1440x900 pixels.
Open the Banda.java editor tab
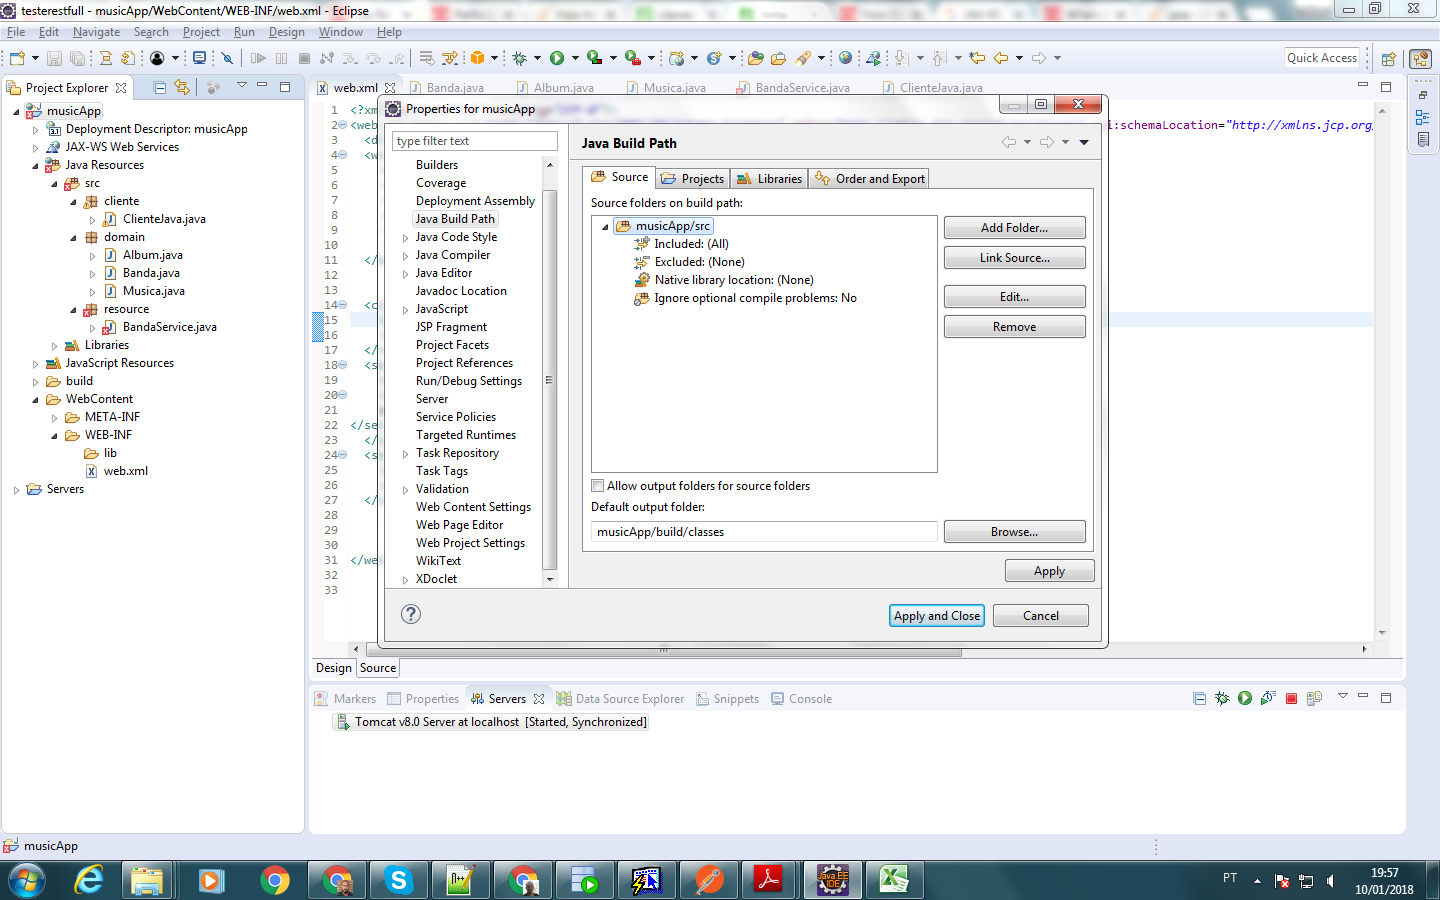(446, 88)
